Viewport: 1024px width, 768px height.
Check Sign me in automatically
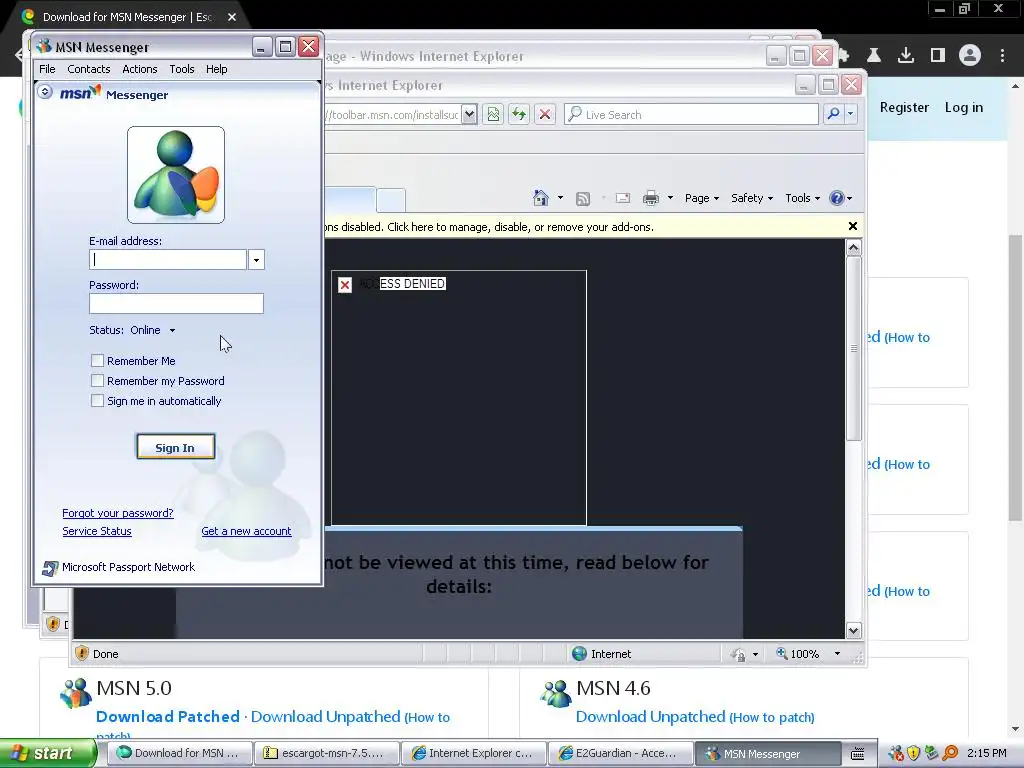pyautogui.click(x=97, y=401)
